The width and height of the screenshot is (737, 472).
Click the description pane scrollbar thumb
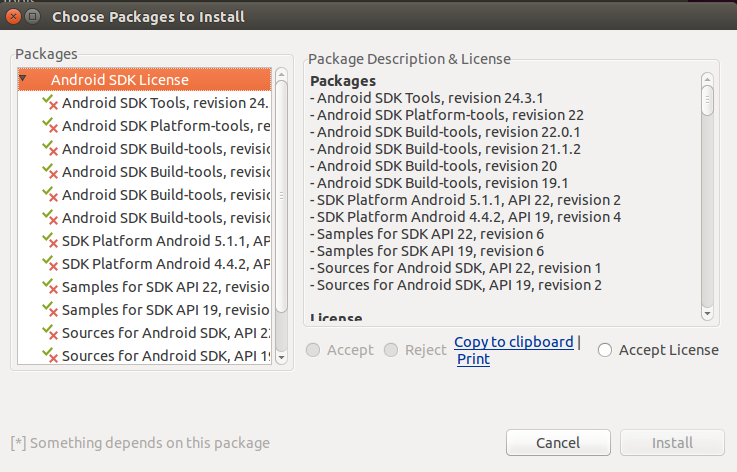707,100
